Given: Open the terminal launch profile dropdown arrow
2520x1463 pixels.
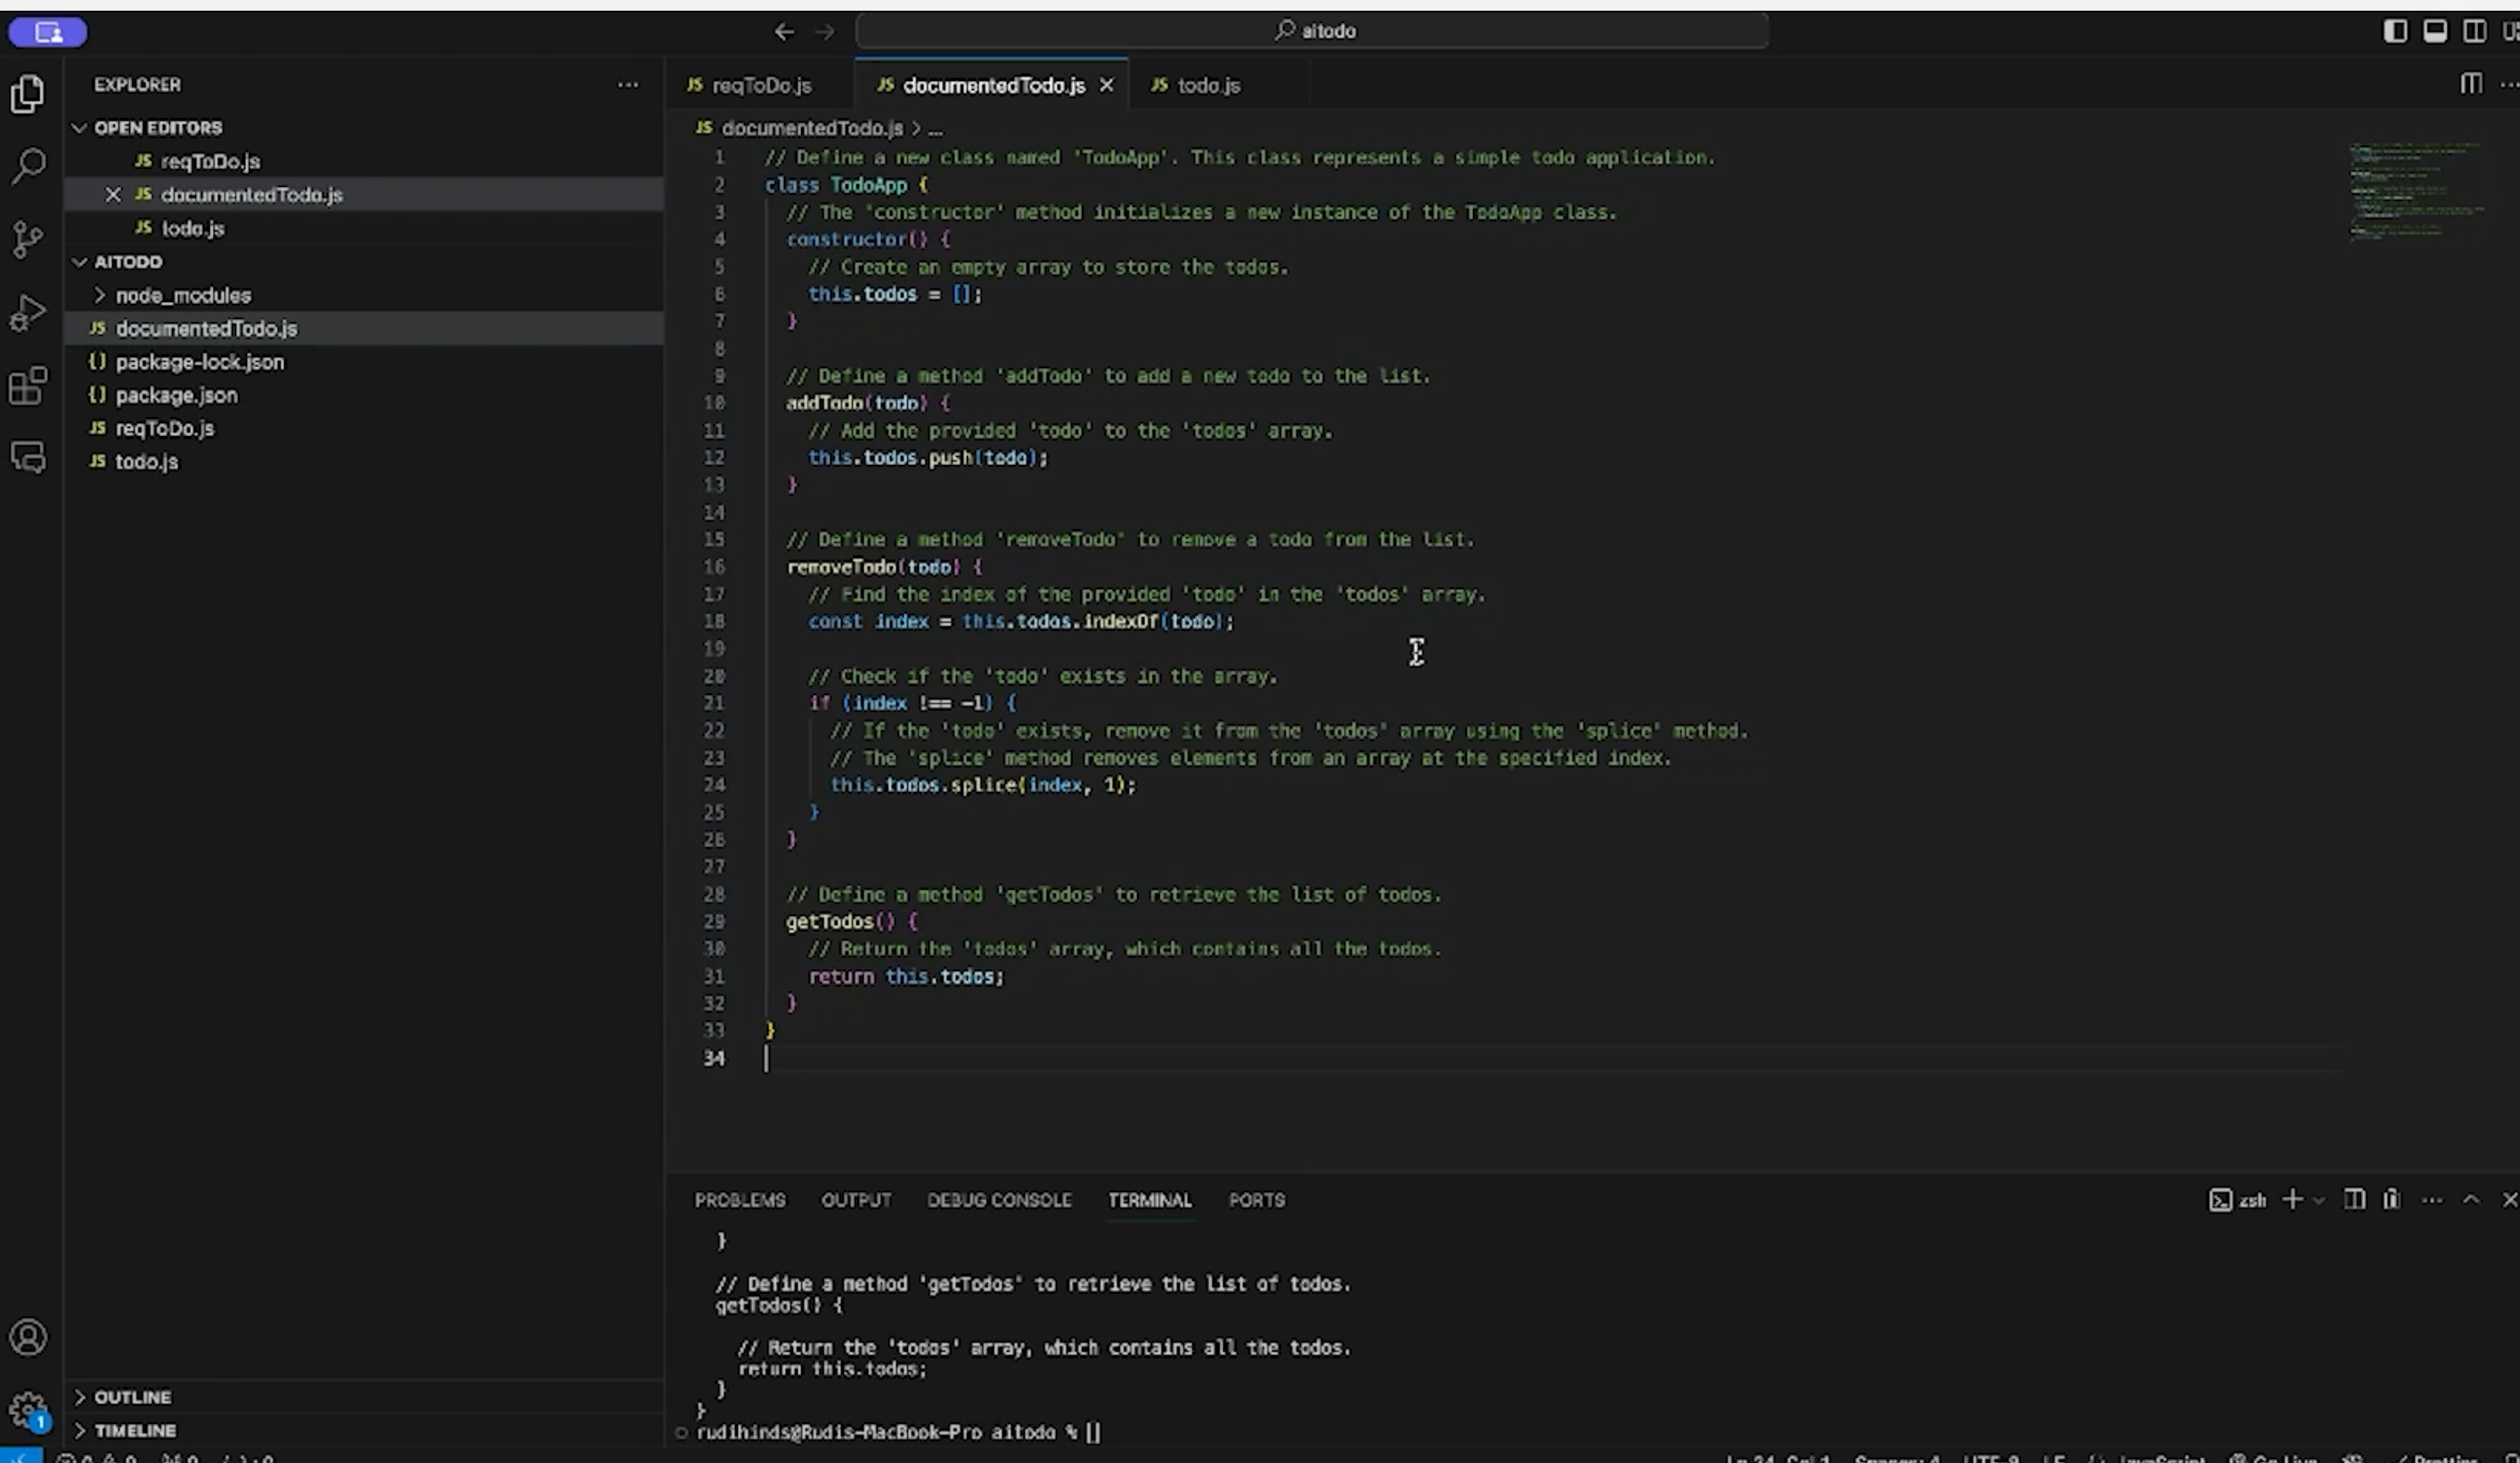Looking at the screenshot, I should point(2319,1200).
